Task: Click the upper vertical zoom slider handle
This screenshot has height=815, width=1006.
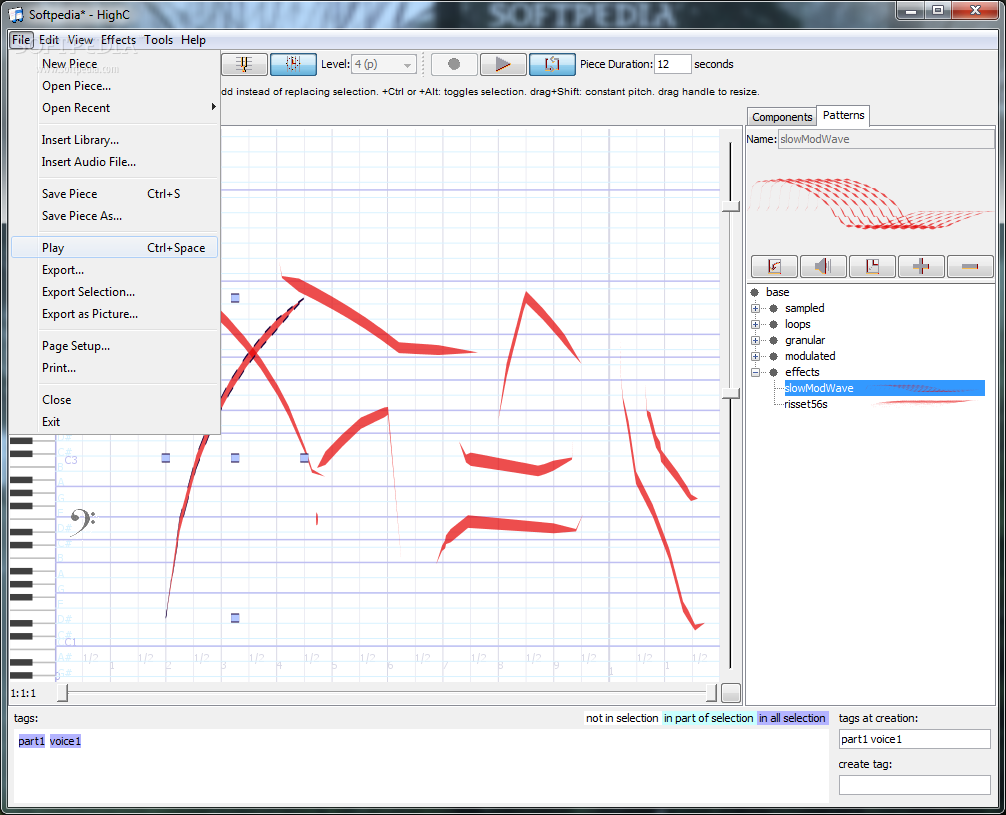Action: [x=730, y=206]
